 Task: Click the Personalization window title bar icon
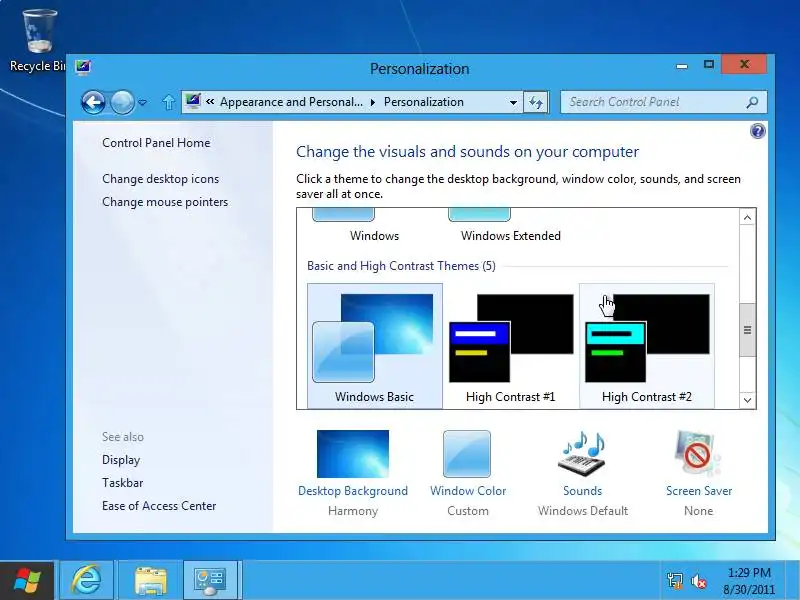[x=83, y=67]
